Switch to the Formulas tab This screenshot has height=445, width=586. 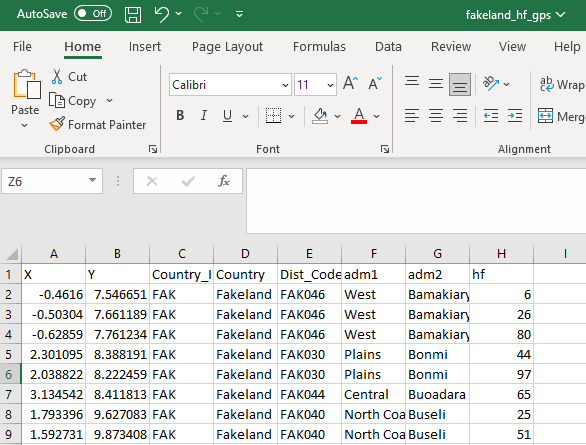[x=319, y=47]
